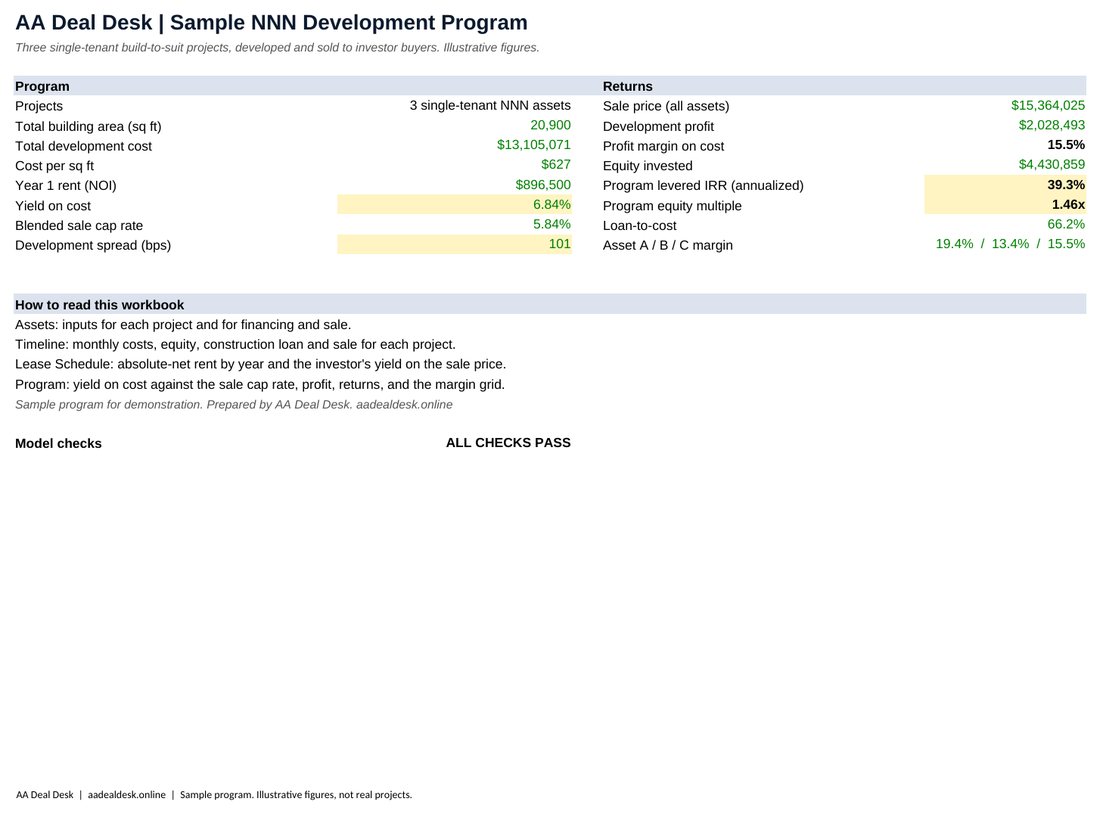Click the subtitle about three single-tenant build-to-suit projects
Screen dimensions: 1100x814
click(277, 48)
